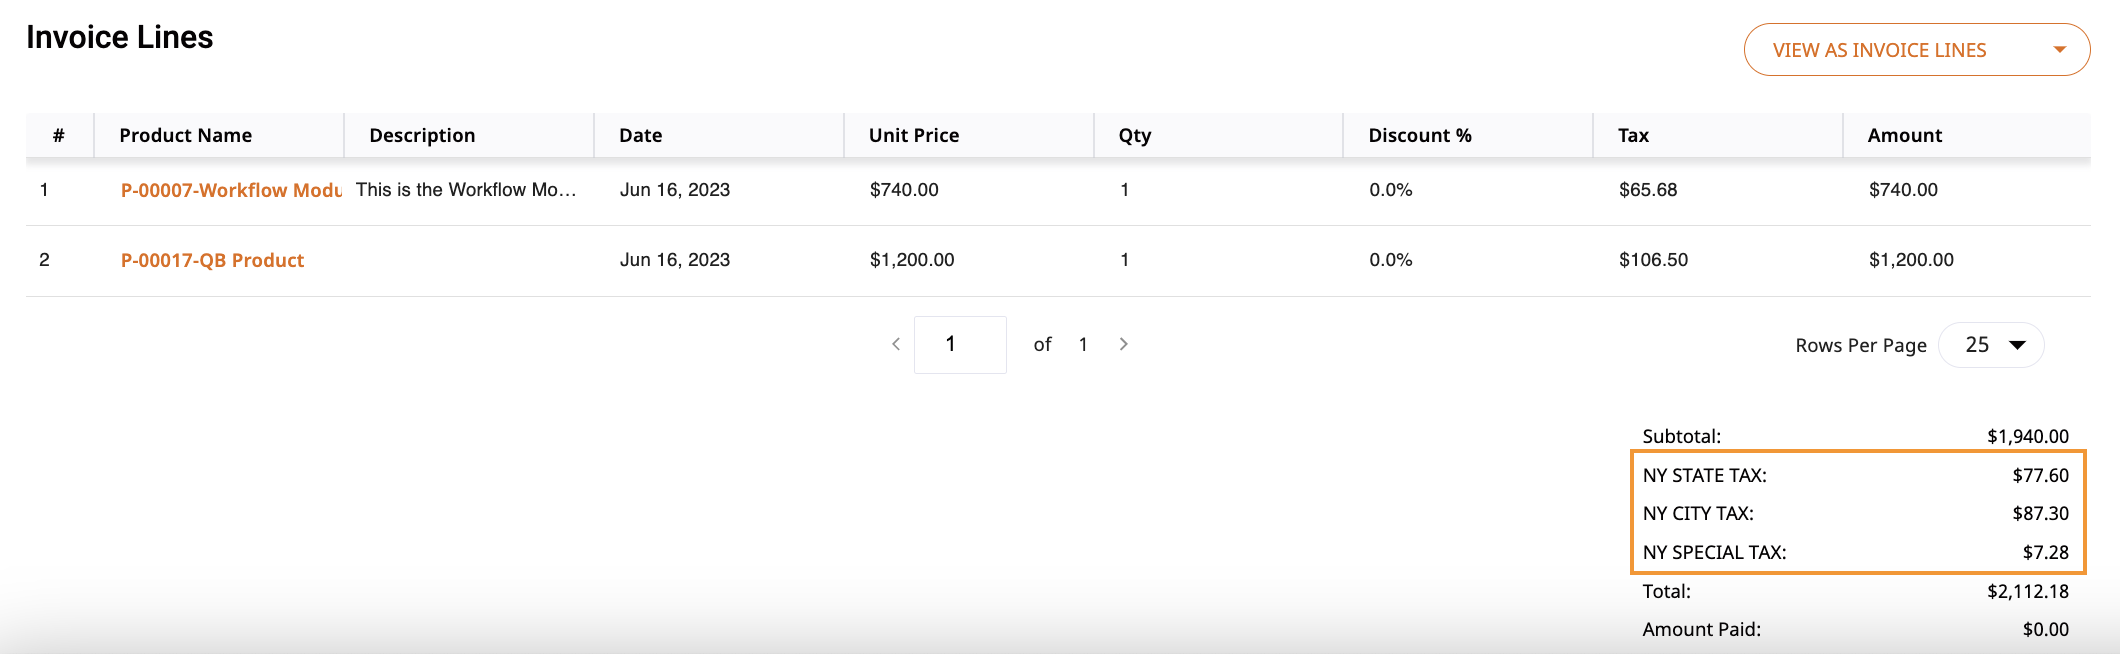Sort by Unit Price column header
Image resolution: width=2120 pixels, height=654 pixels.
[x=914, y=135]
